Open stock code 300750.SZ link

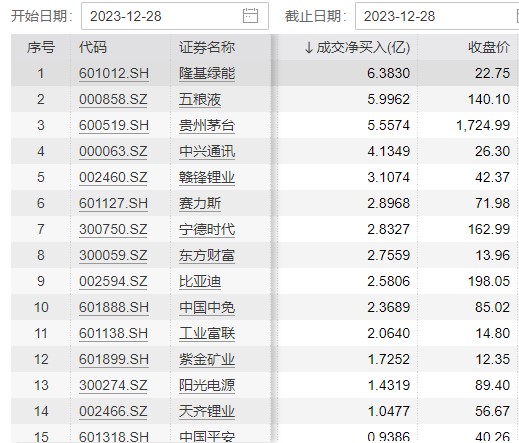click(113, 229)
